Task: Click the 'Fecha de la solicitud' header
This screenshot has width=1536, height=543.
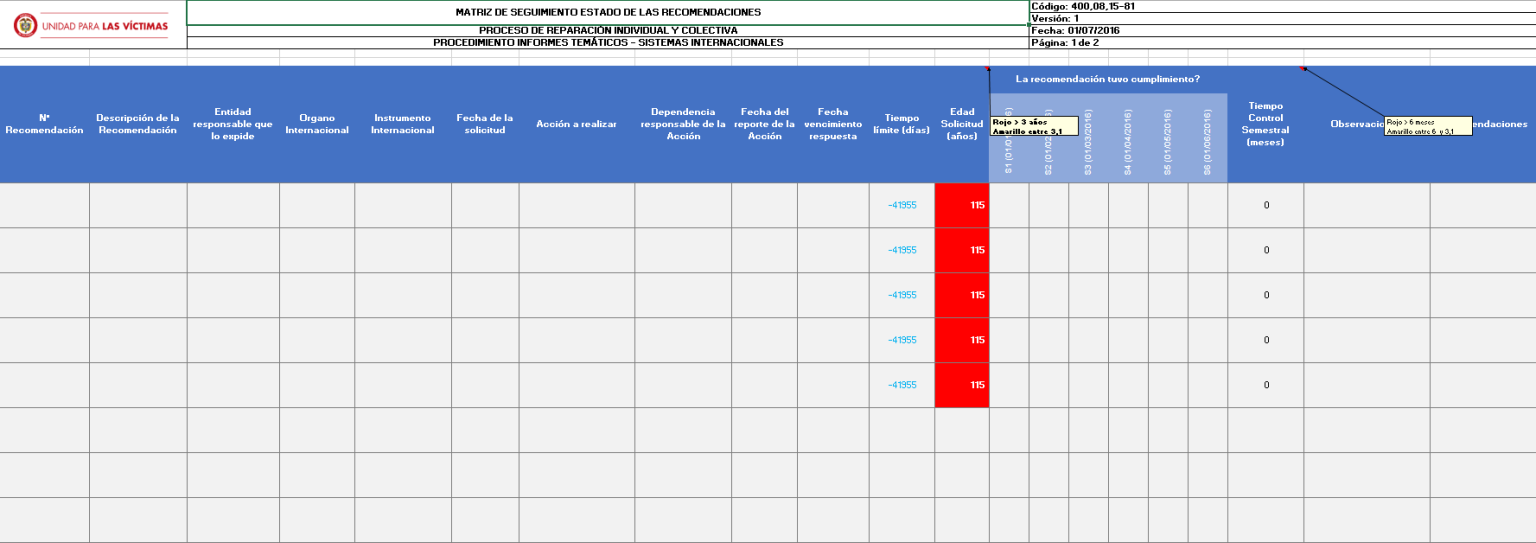Action: [485, 124]
